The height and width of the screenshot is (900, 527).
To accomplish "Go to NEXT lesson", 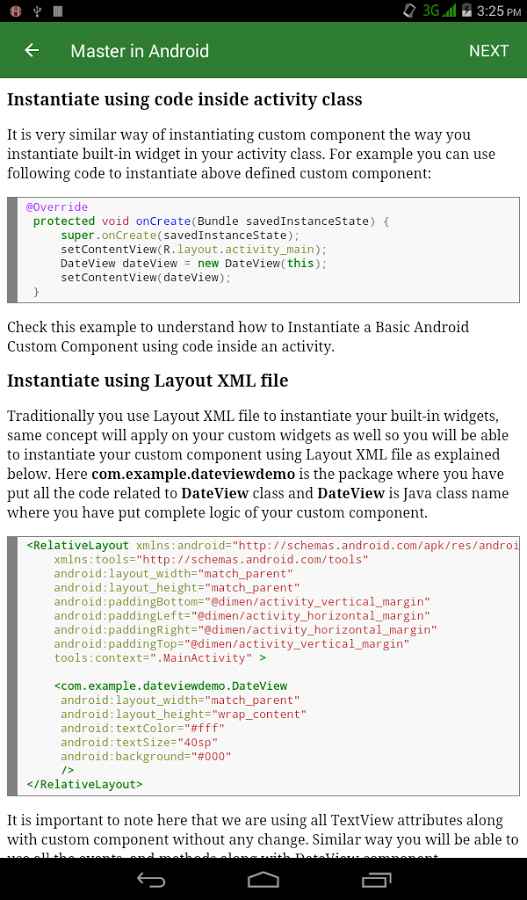I will [x=489, y=51].
